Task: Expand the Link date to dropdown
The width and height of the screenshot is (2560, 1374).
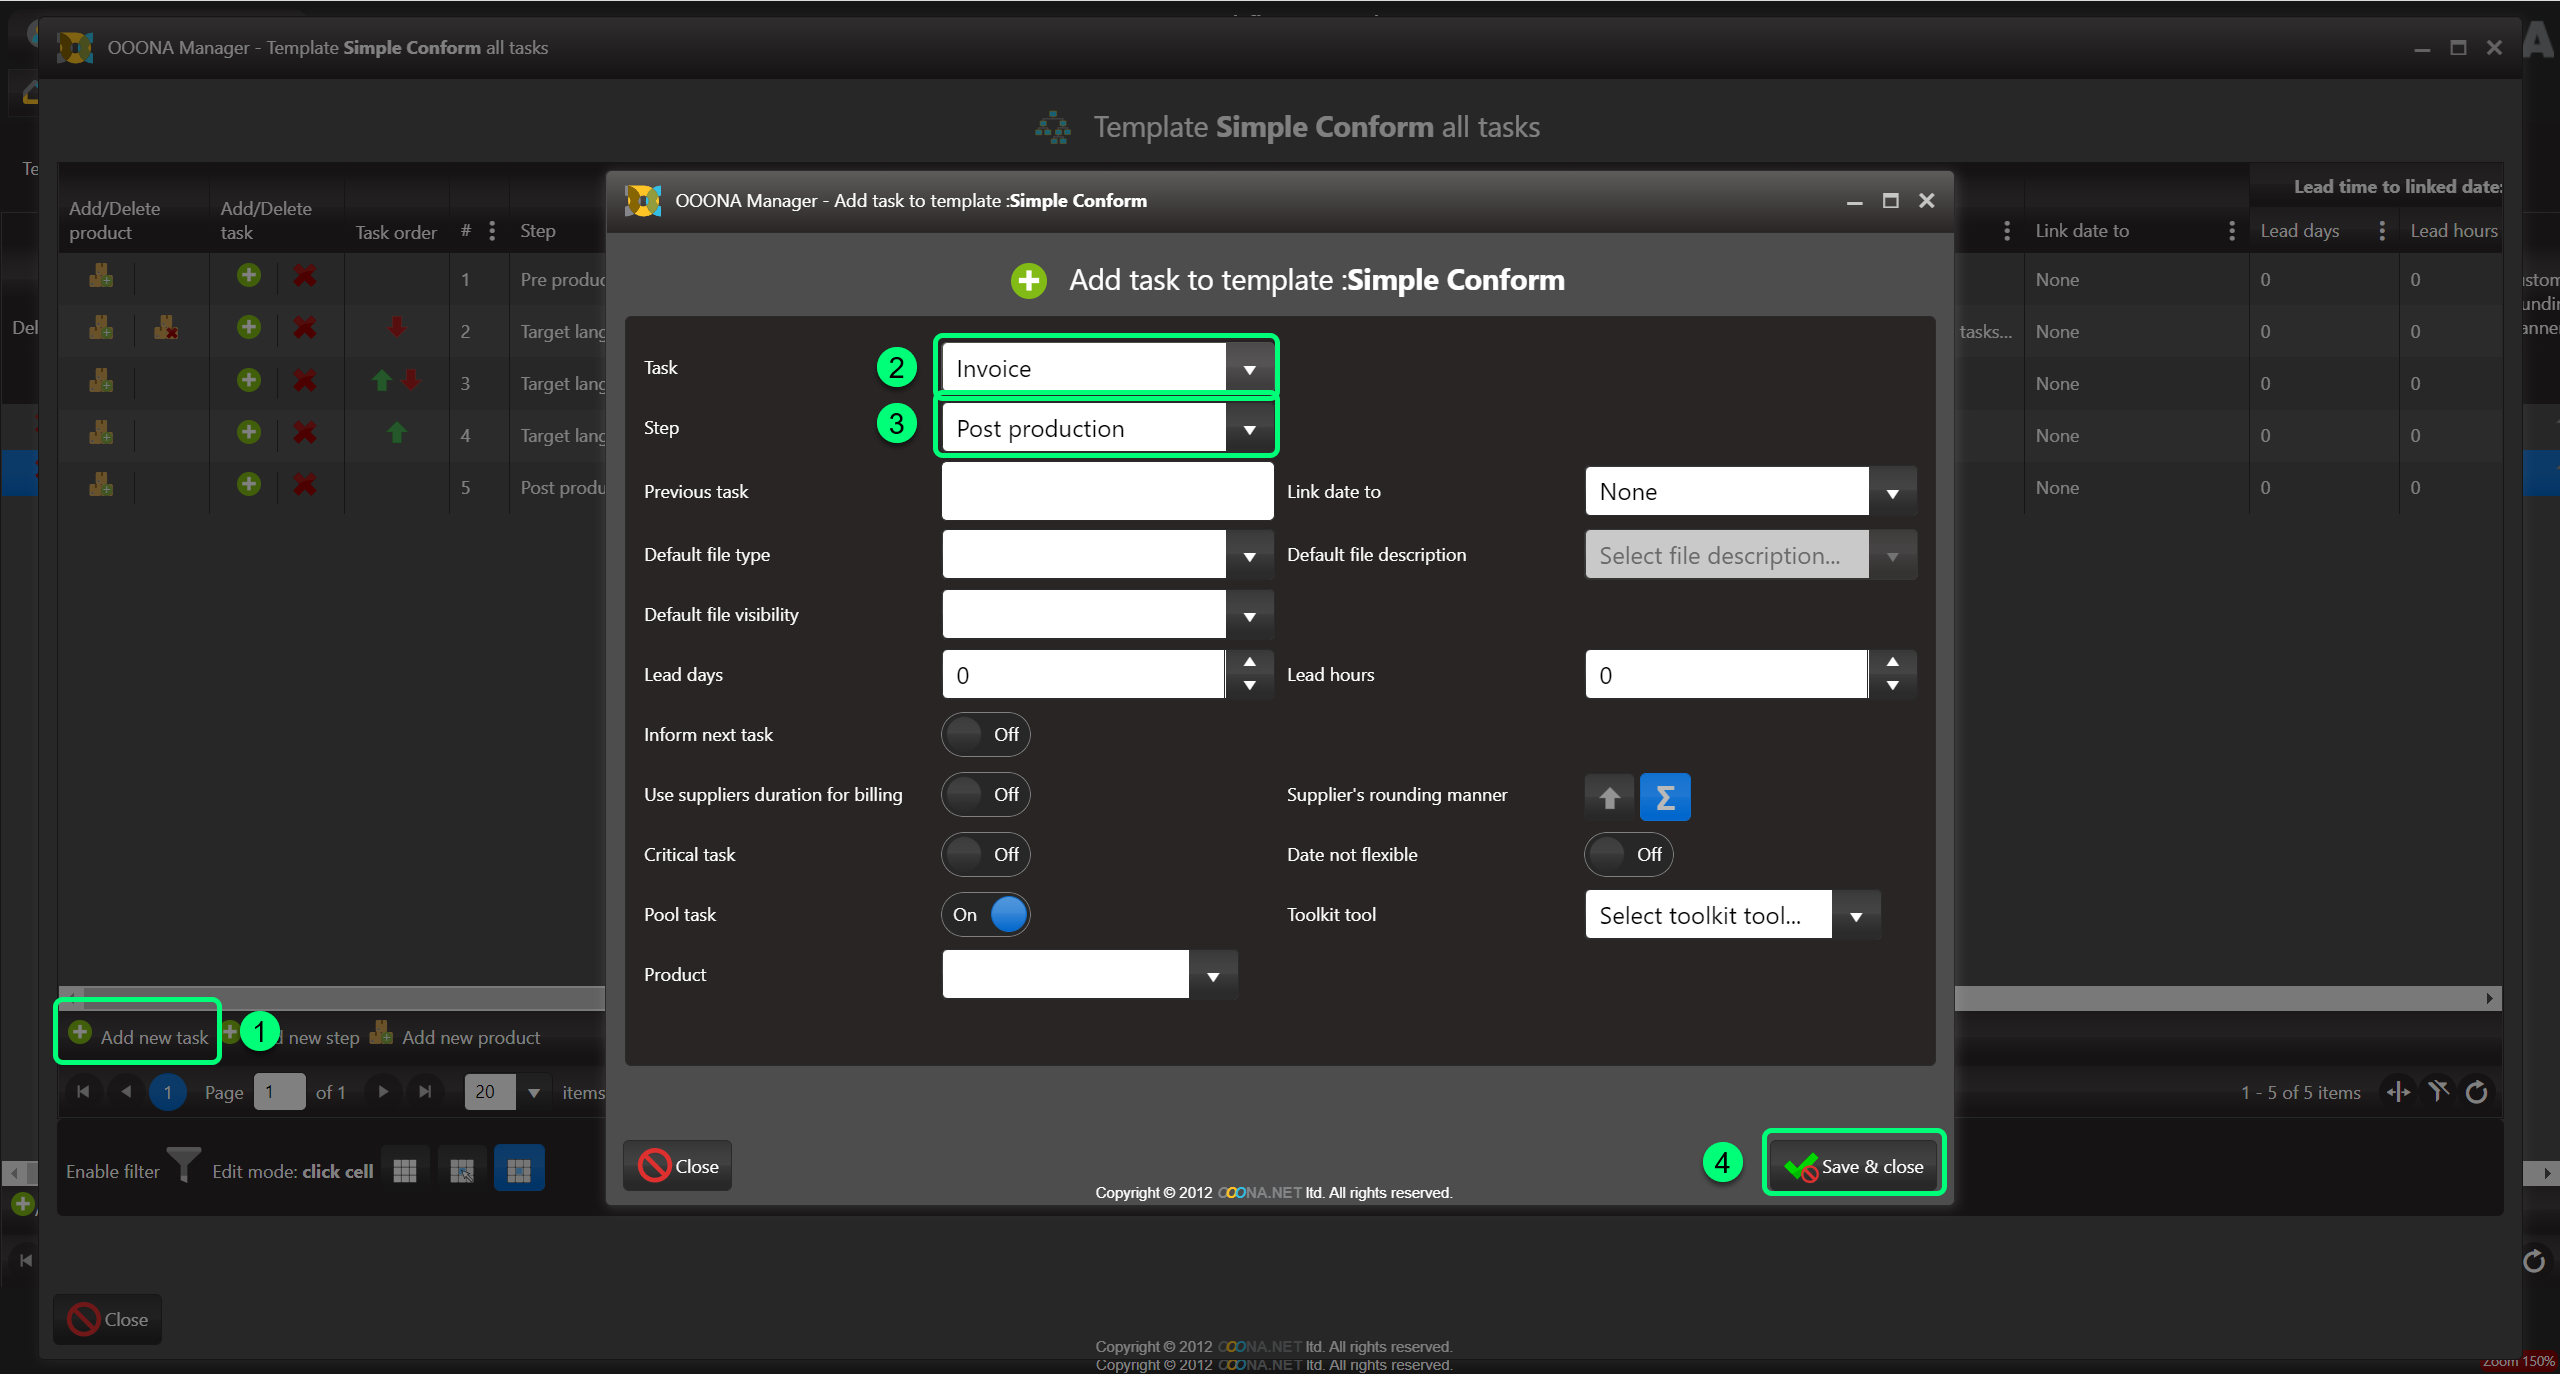Action: (1892, 492)
